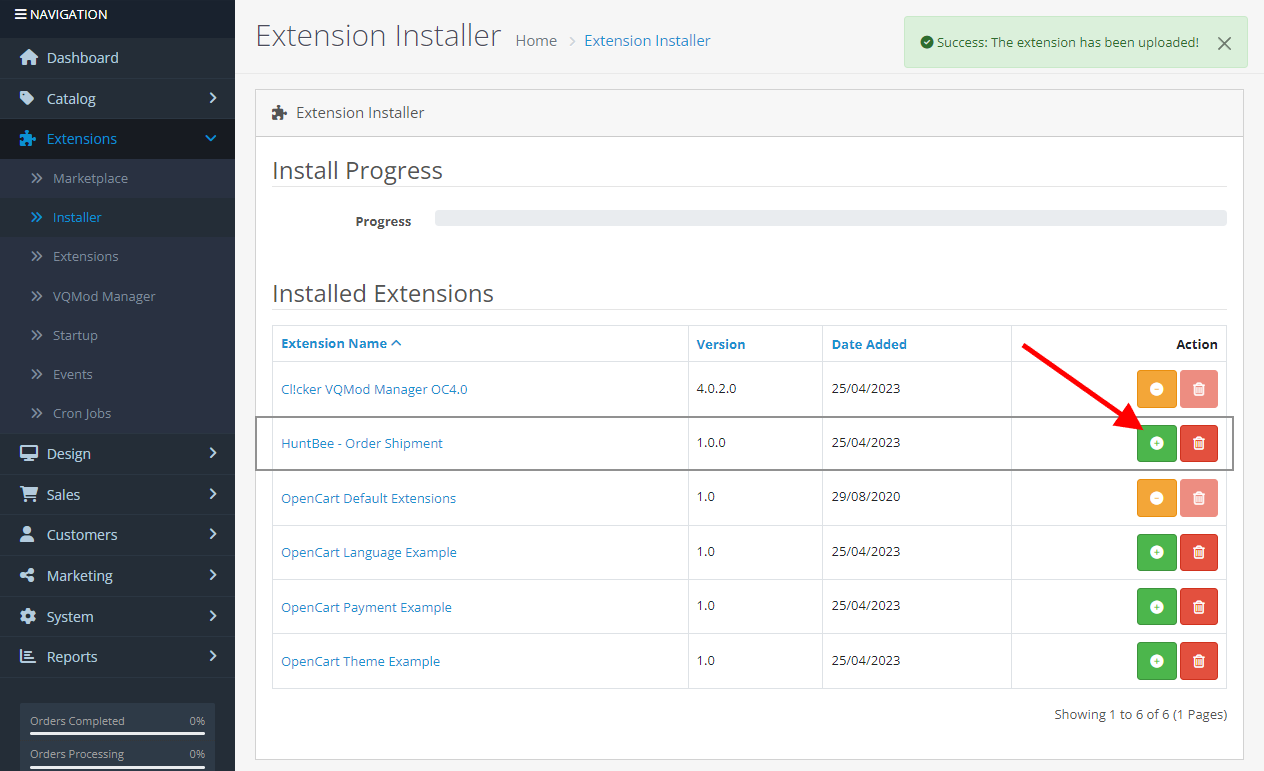Open the OpenCart Payment Example link
The width and height of the screenshot is (1264, 771).
pyautogui.click(x=366, y=607)
